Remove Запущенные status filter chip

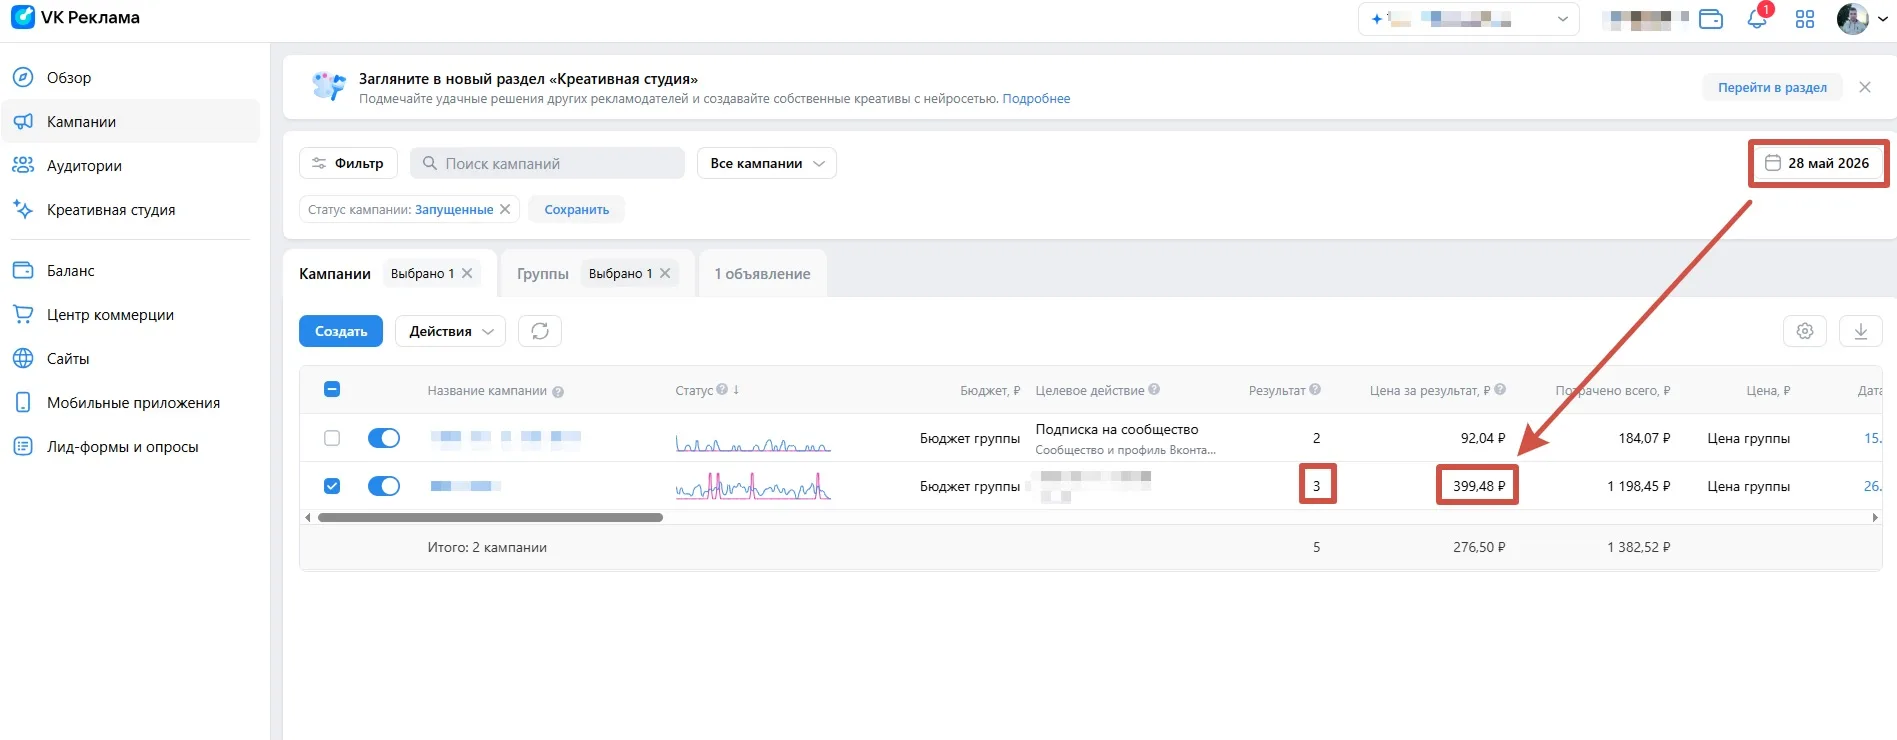click(505, 209)
